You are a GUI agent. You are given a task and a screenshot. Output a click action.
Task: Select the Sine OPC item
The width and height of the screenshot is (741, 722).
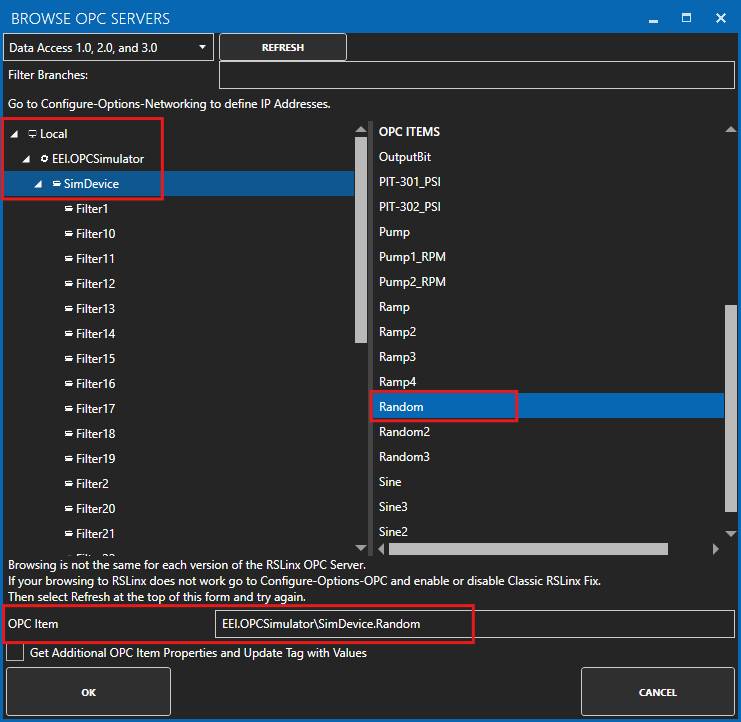(390, 482)
